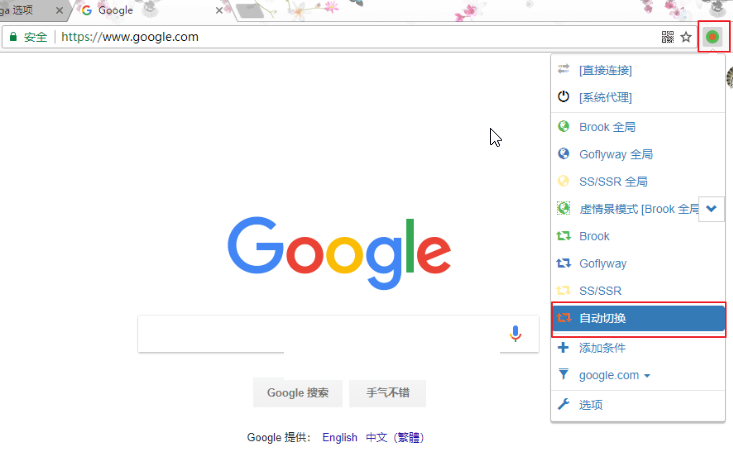Click the direct connection arrows icon

pos(564,68)
